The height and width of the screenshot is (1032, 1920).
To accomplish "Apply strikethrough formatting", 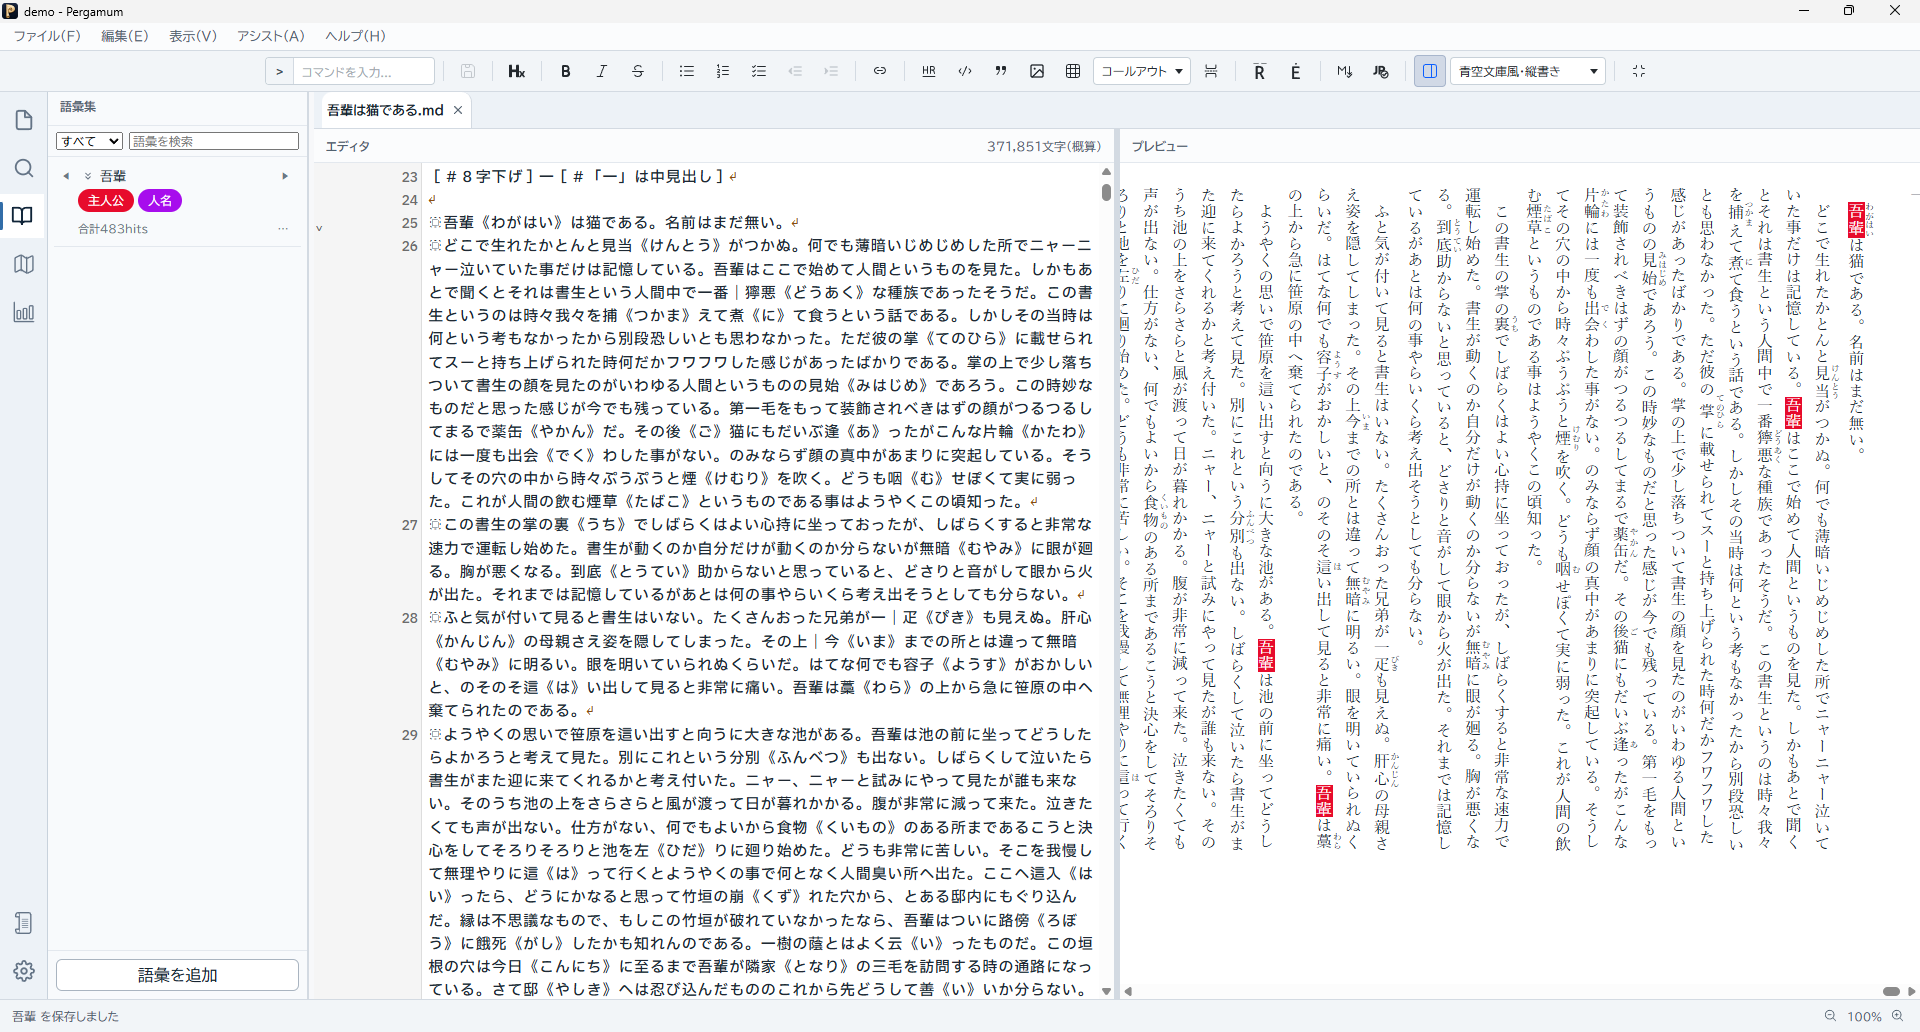I will (638, 71).
